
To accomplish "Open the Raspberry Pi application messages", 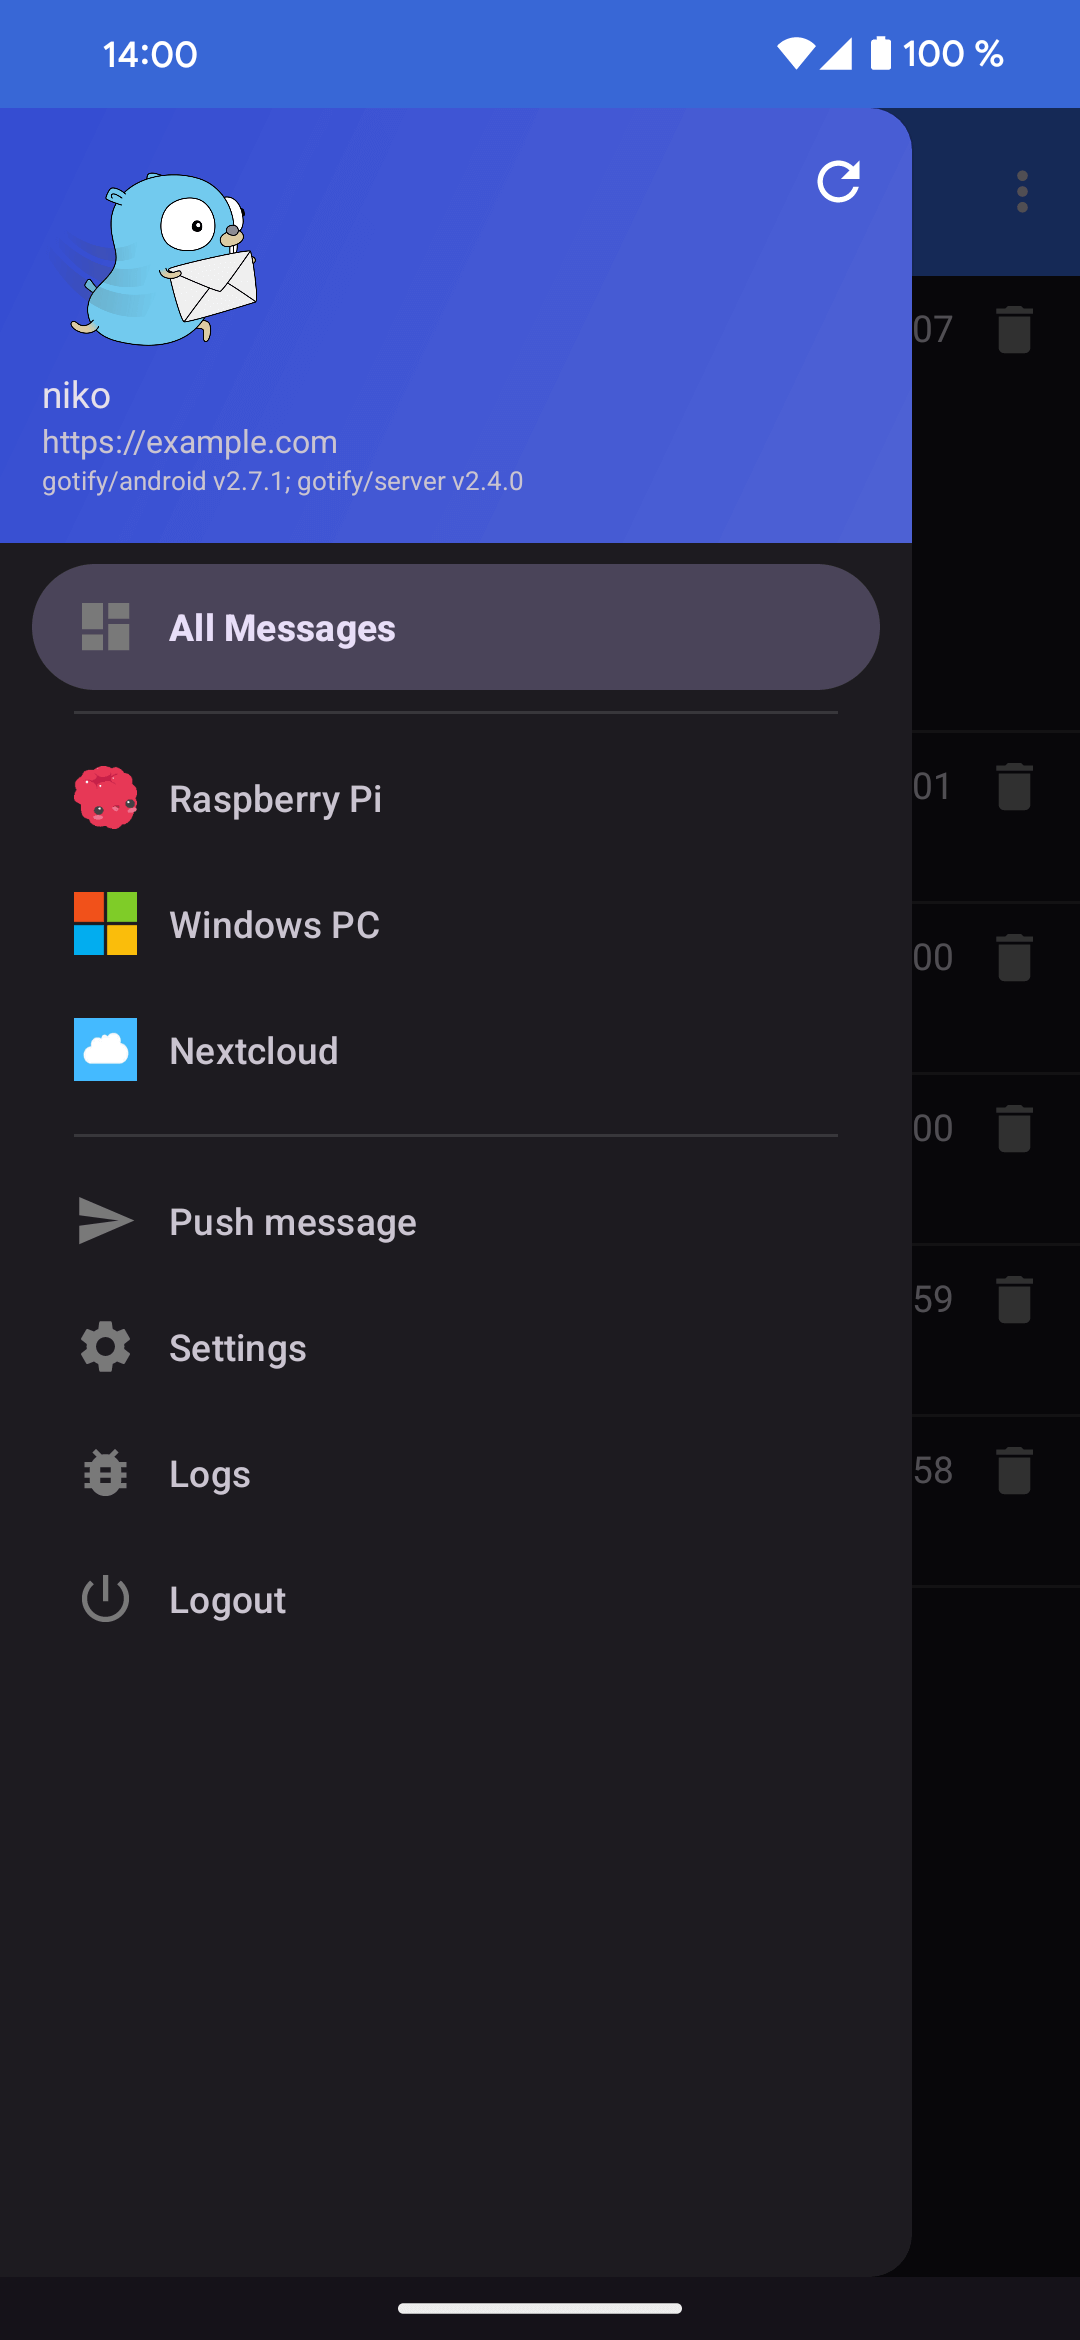I will pos(275,799).
